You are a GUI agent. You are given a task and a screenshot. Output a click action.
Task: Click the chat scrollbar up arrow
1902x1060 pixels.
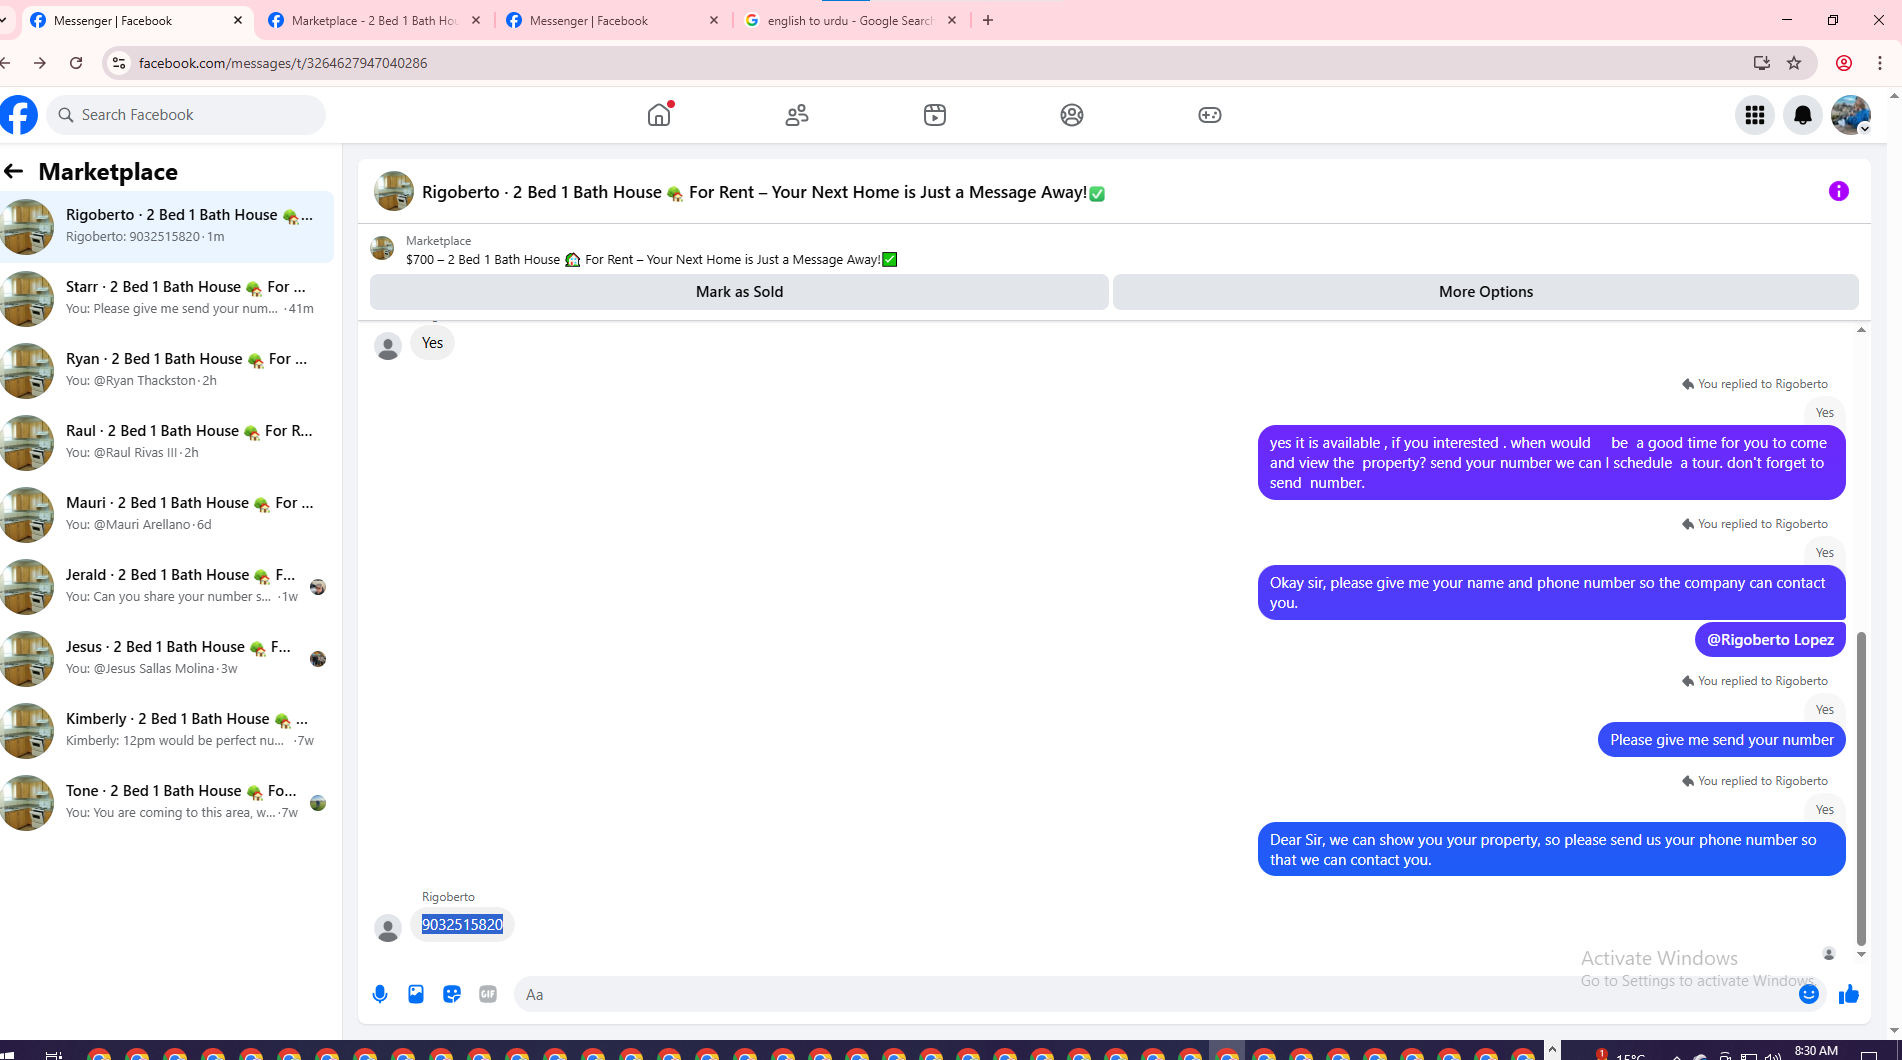click(1861, 330)
